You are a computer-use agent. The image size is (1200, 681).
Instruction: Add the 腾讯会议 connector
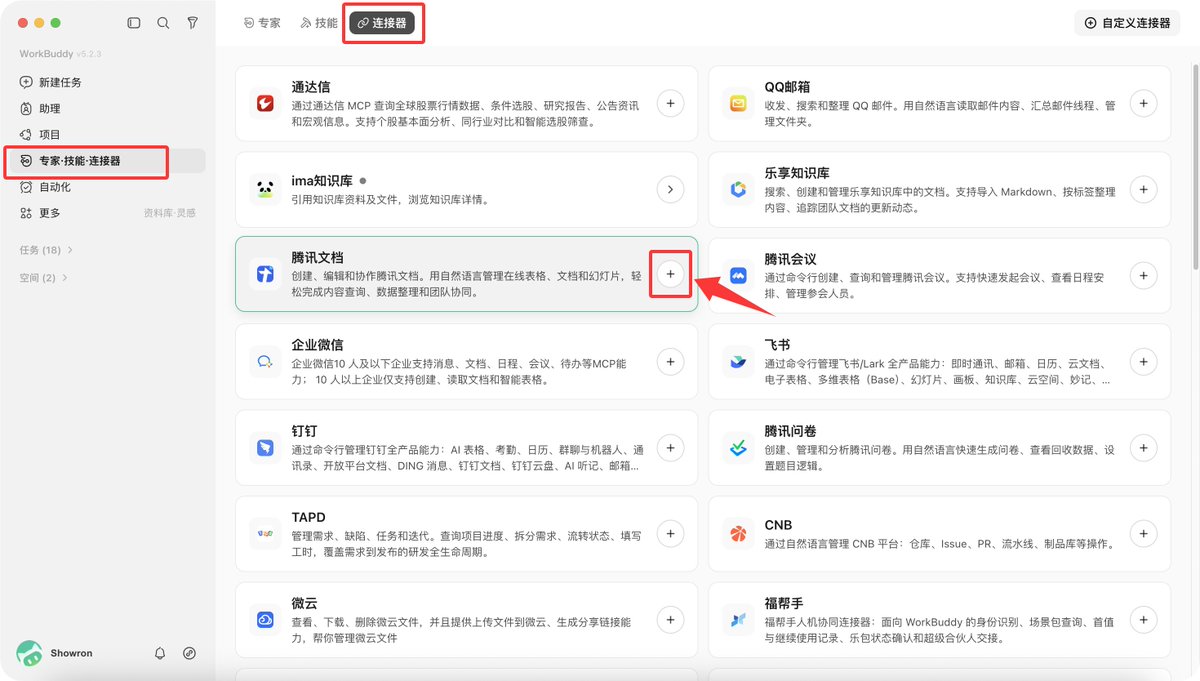click(1144, 275)
